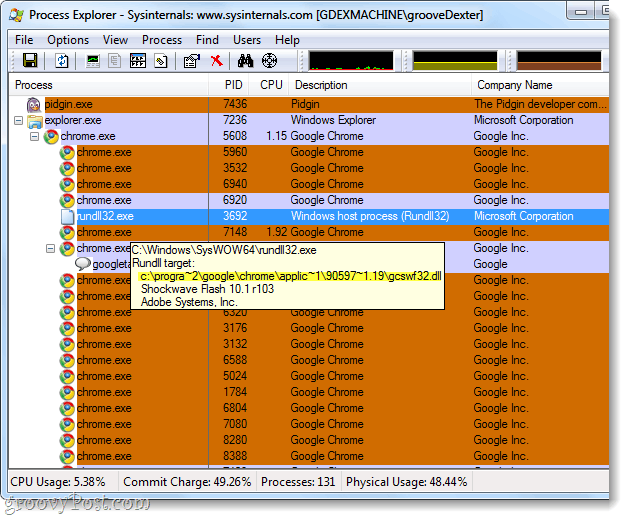Open the Process menu
Image resolution: width=629 pixels, height=520 pixels.
pos(162,40)
